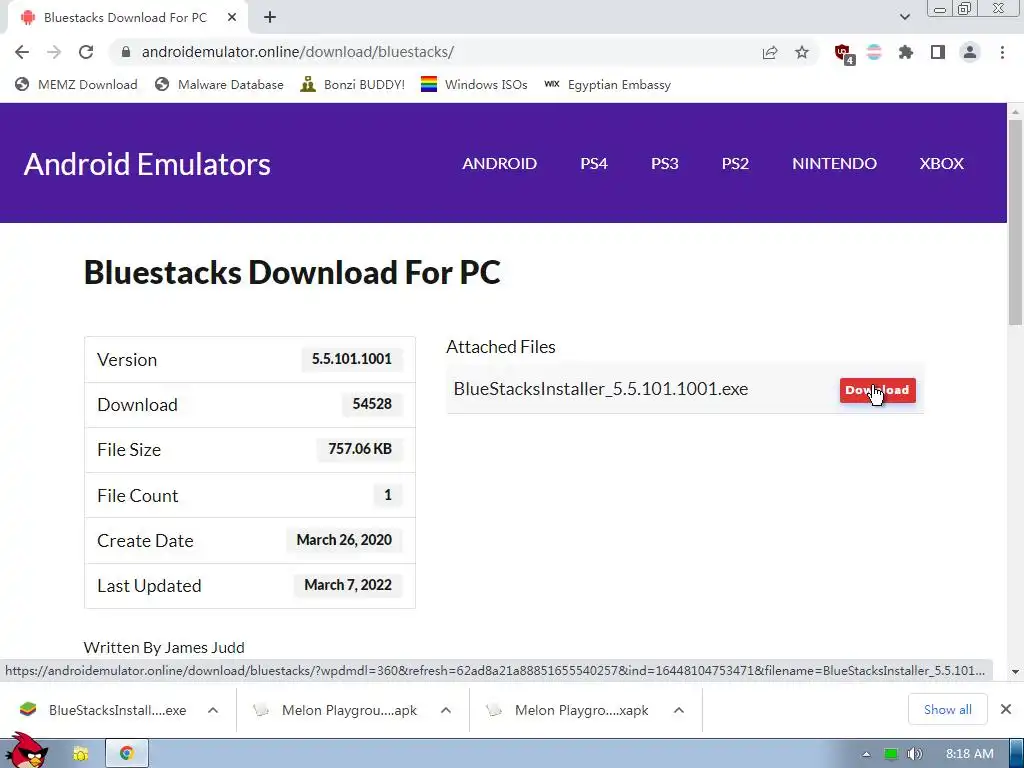Open the PS3 nav menu item
Viewport: 1024px width, 768px height.
click(664, 163)
